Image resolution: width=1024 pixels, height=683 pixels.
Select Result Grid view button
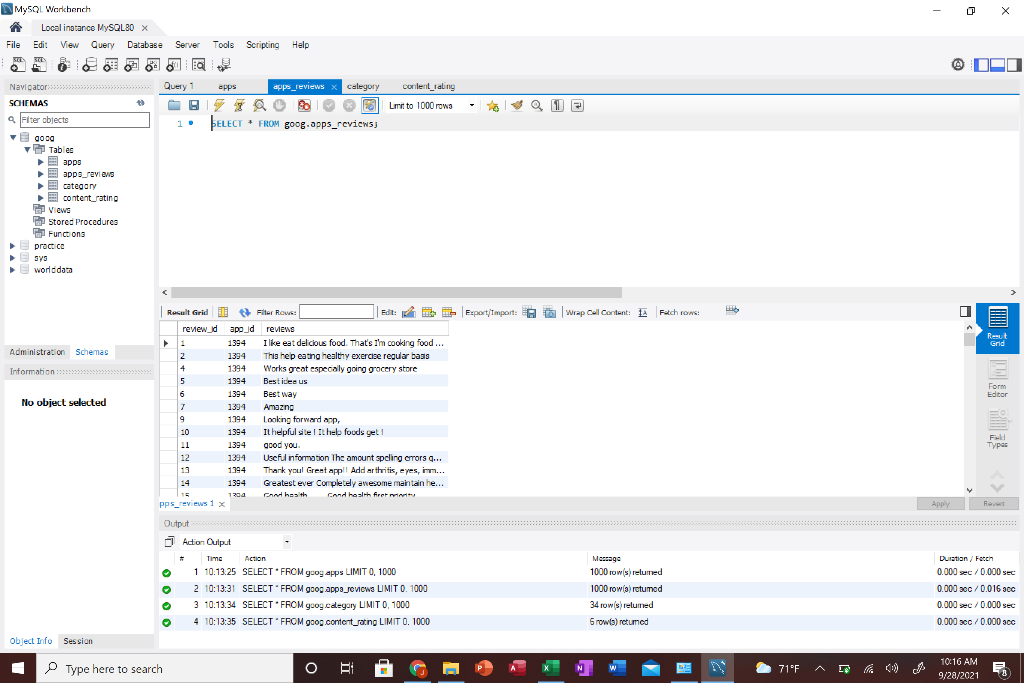click(997, 328)
